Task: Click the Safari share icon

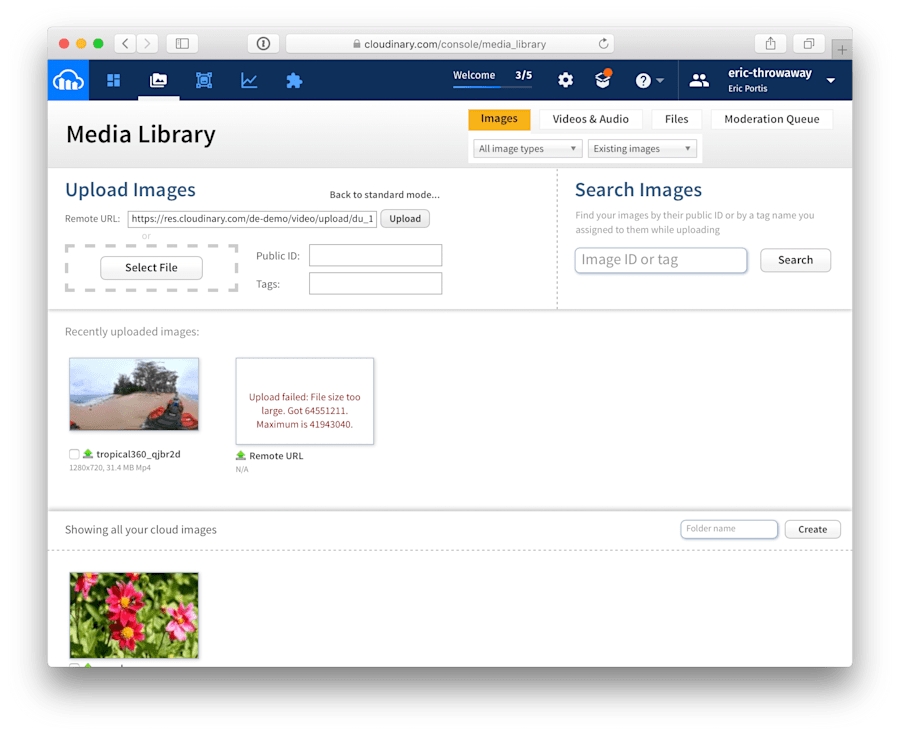Action: 770,43
